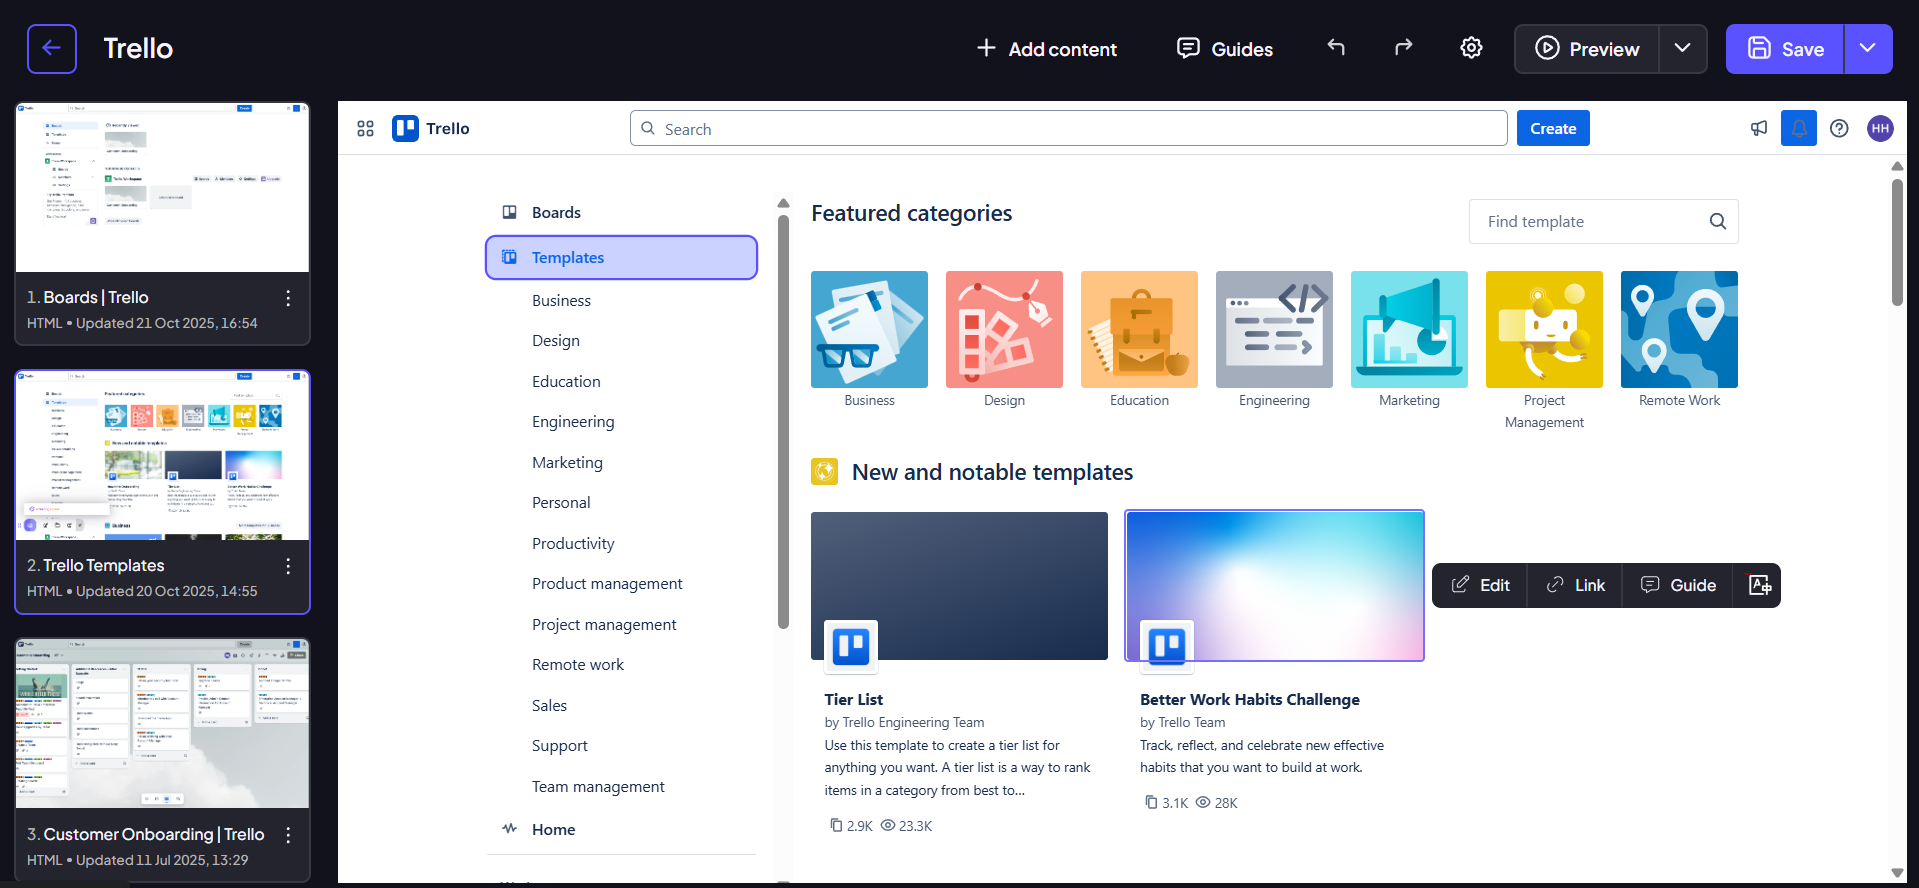Open the Remote Work category tile
1919x888 pixels.
coord(1679,329)
